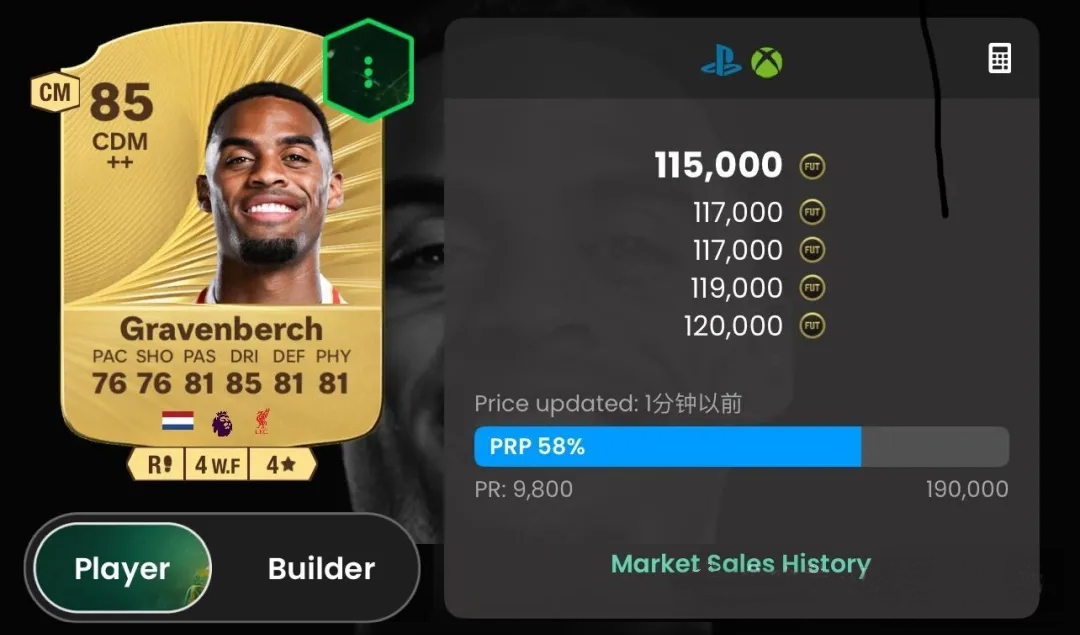The width and height of the screenshot is (1080, 635).
Task: Click the Liverpool club crest
Action: pyautogui.click(x=262, y=421)
